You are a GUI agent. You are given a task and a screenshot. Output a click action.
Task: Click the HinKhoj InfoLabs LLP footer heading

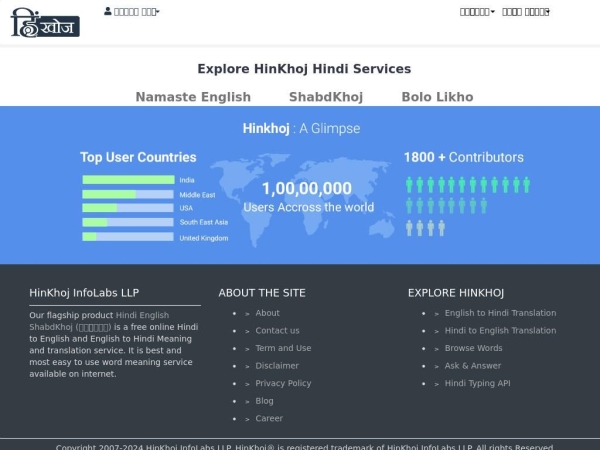pyautogui.click(x=84, y=293)
